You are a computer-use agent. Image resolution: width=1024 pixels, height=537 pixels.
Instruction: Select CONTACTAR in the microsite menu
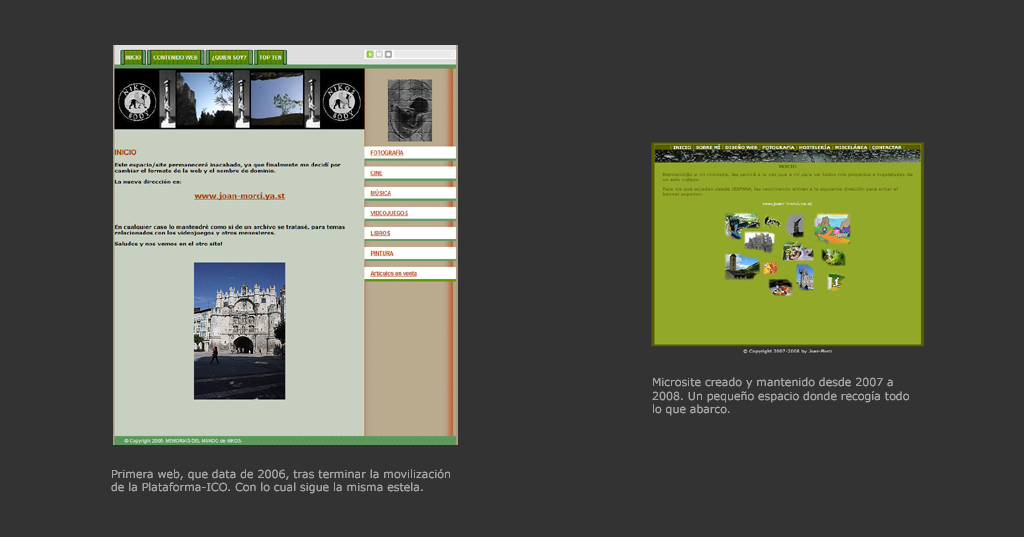tap(886, 147)
